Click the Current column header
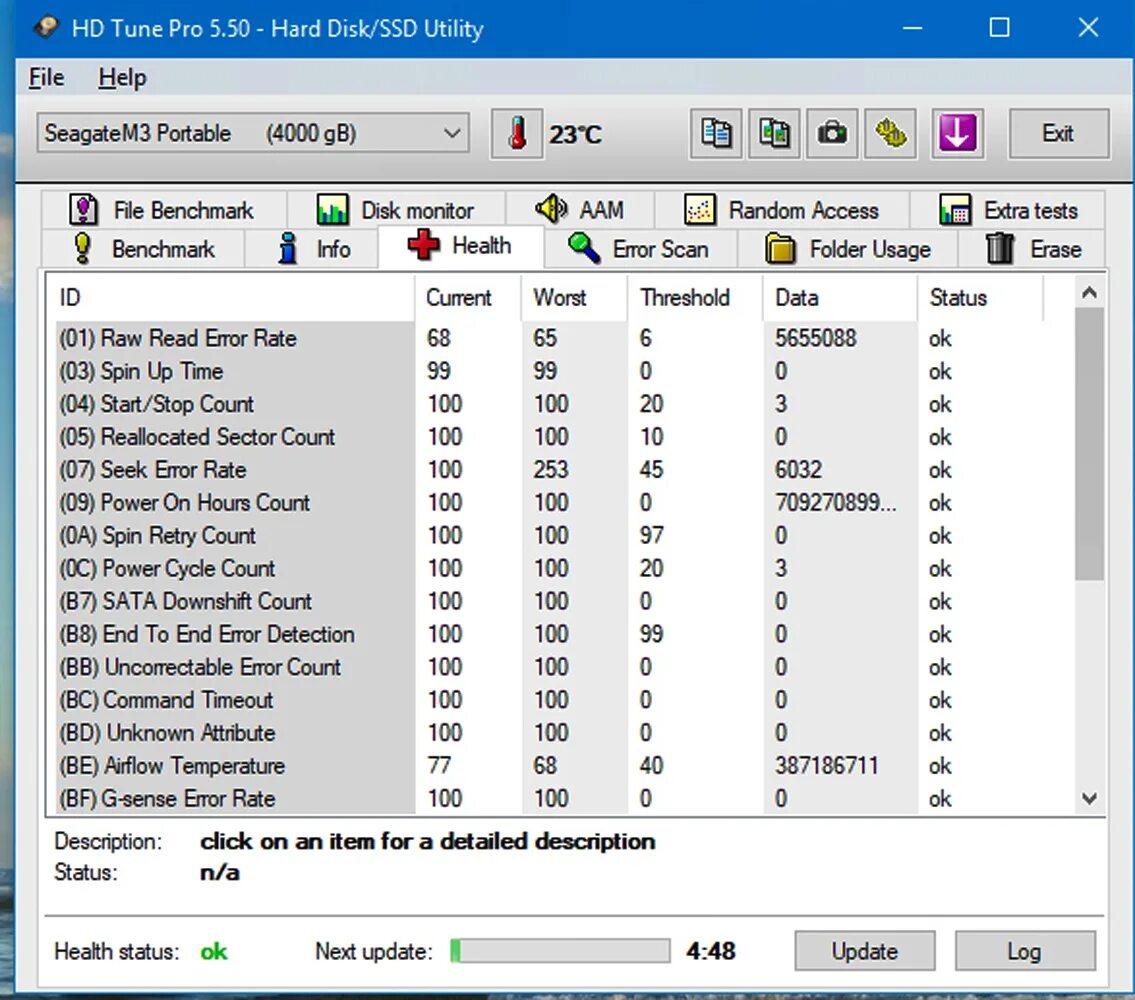The height and width of the screenshot is (1000, 1135). pos(468,298)
